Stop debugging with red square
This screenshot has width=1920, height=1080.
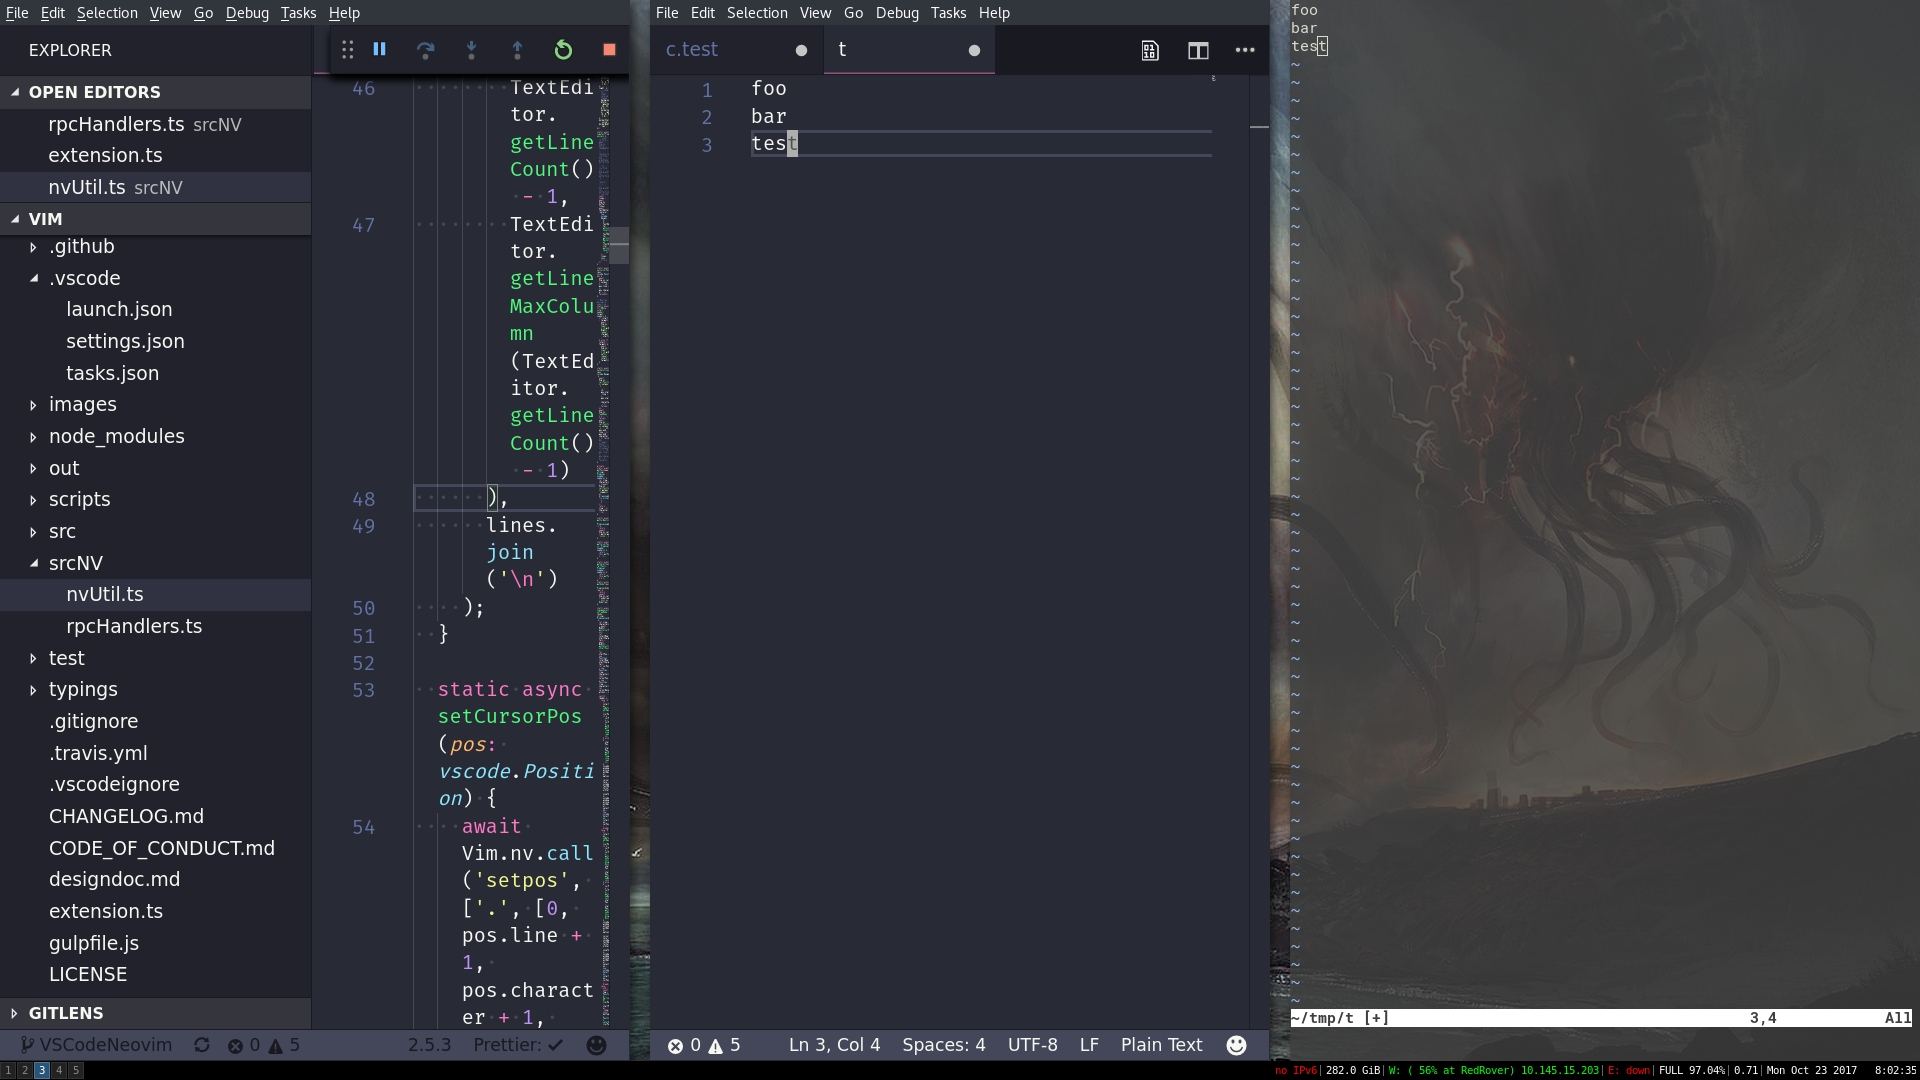pos(609,50)
